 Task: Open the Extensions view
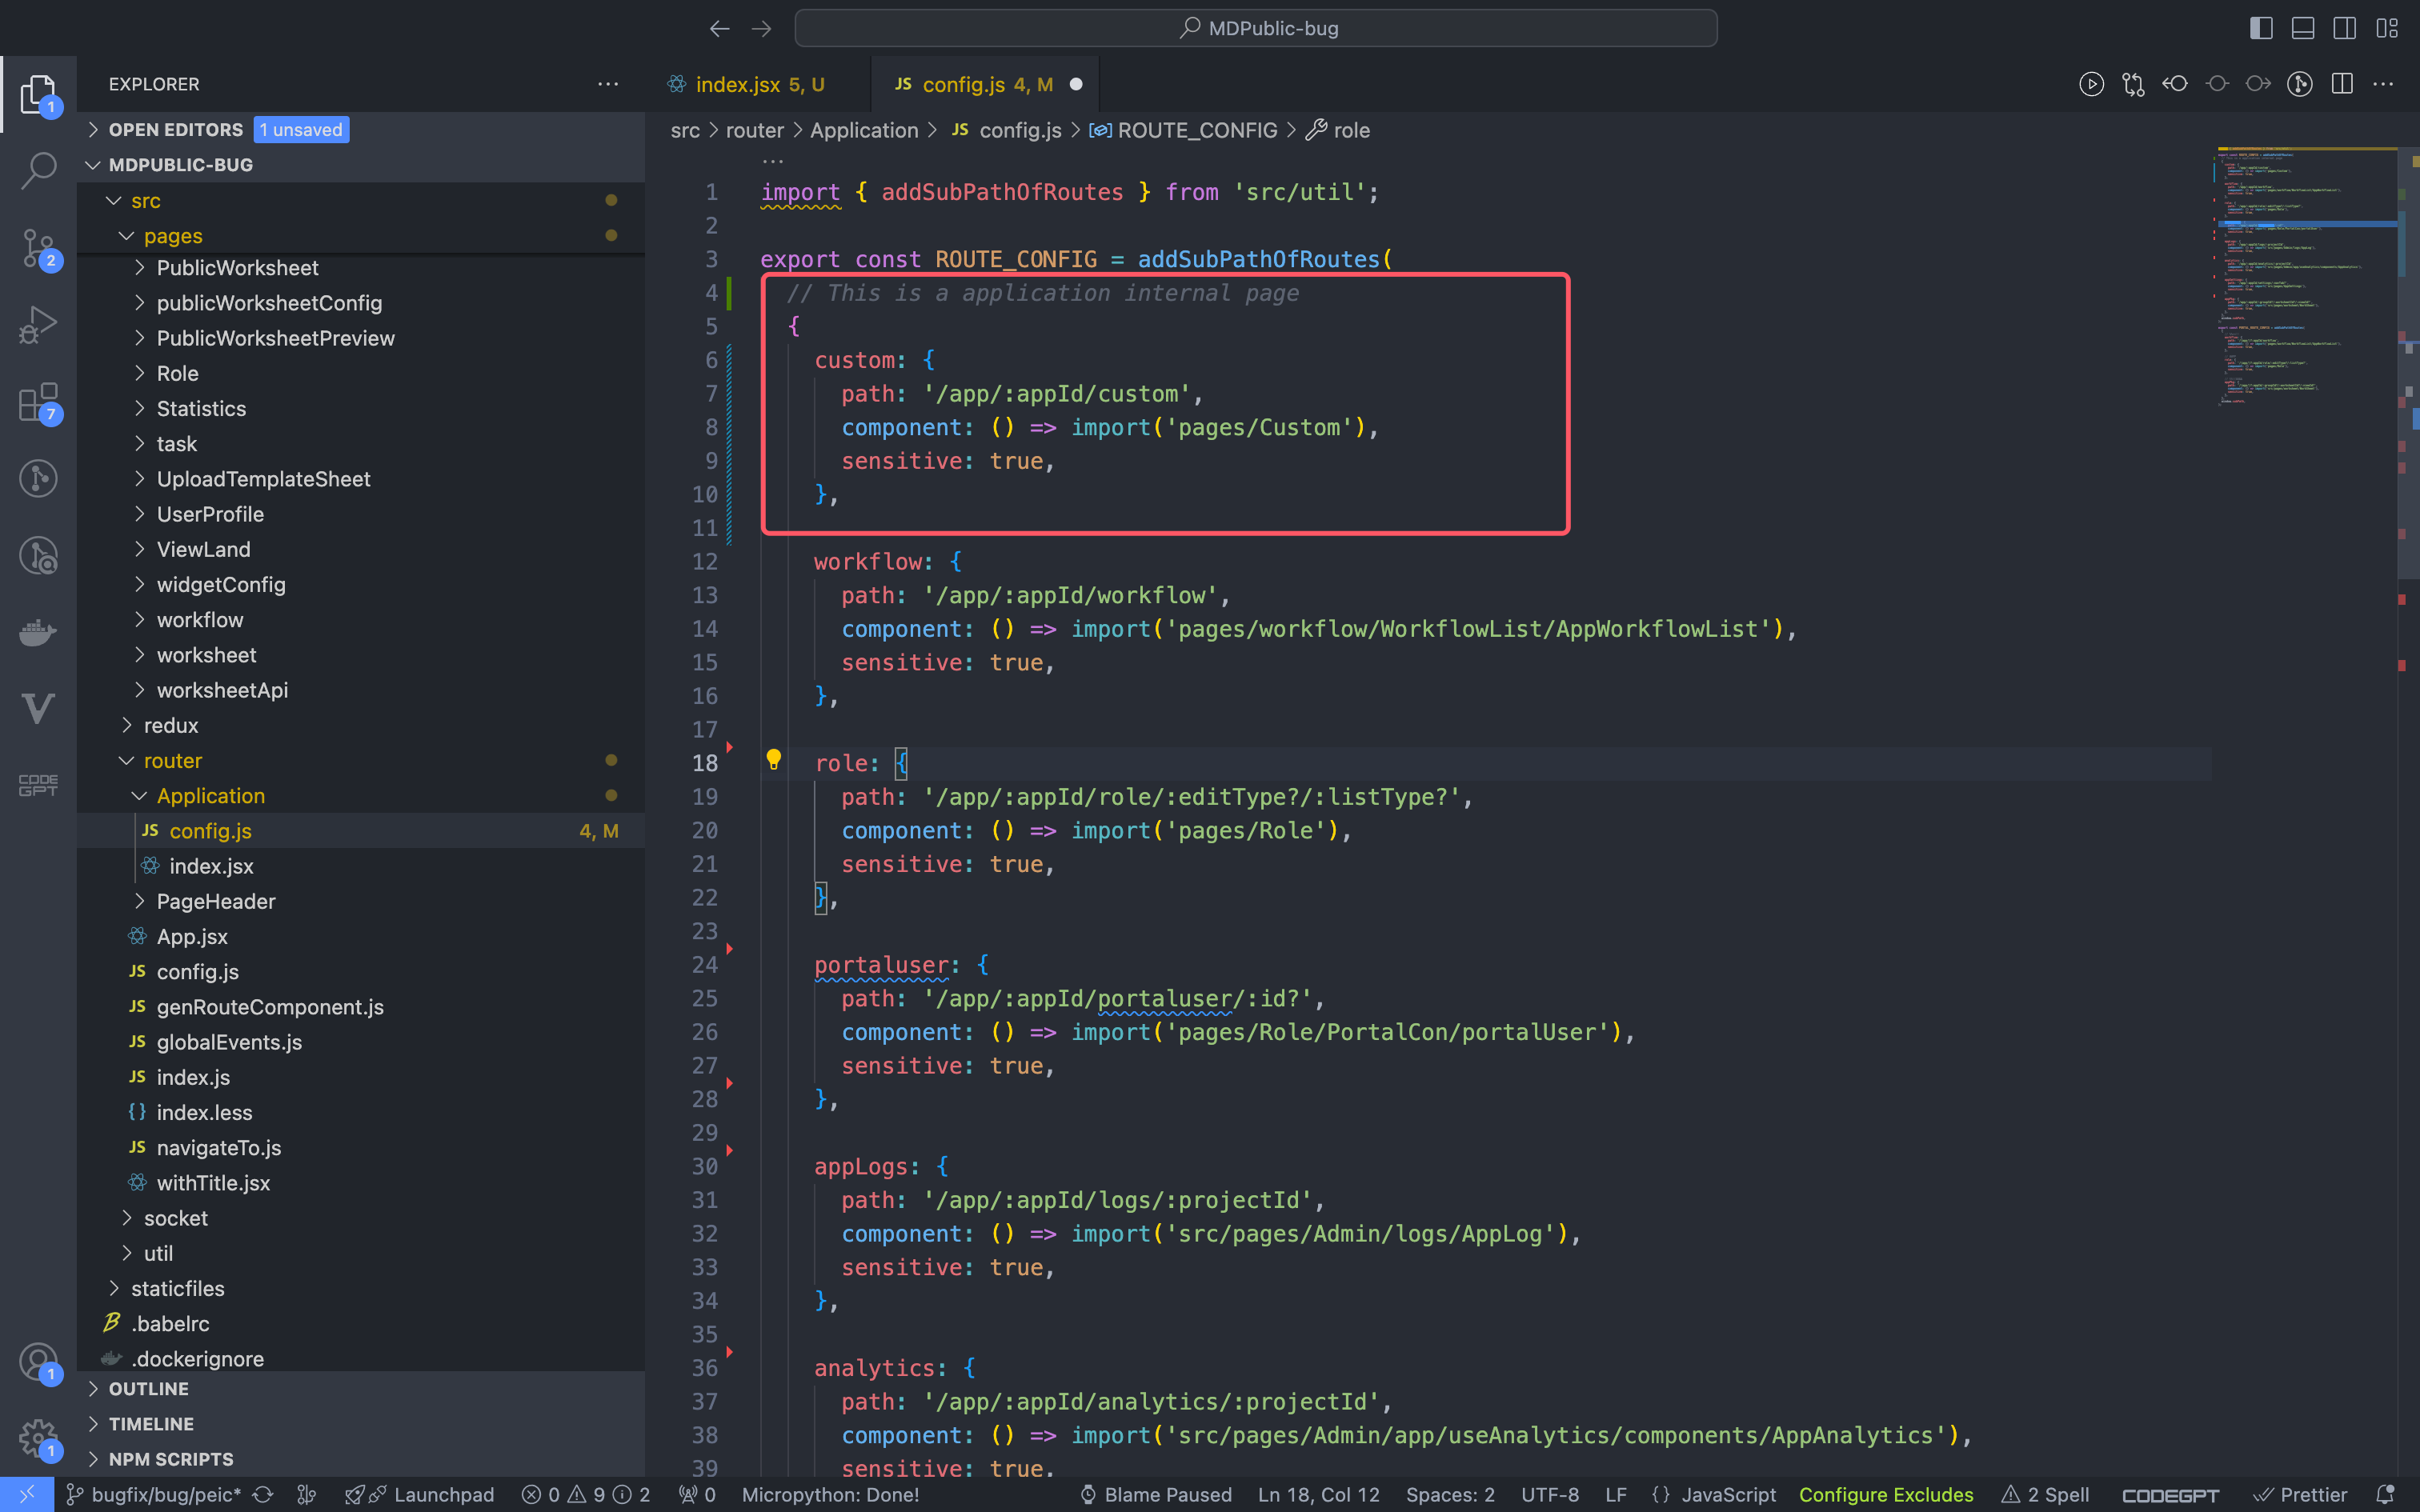pyautogui.click(x=38, y=402)
